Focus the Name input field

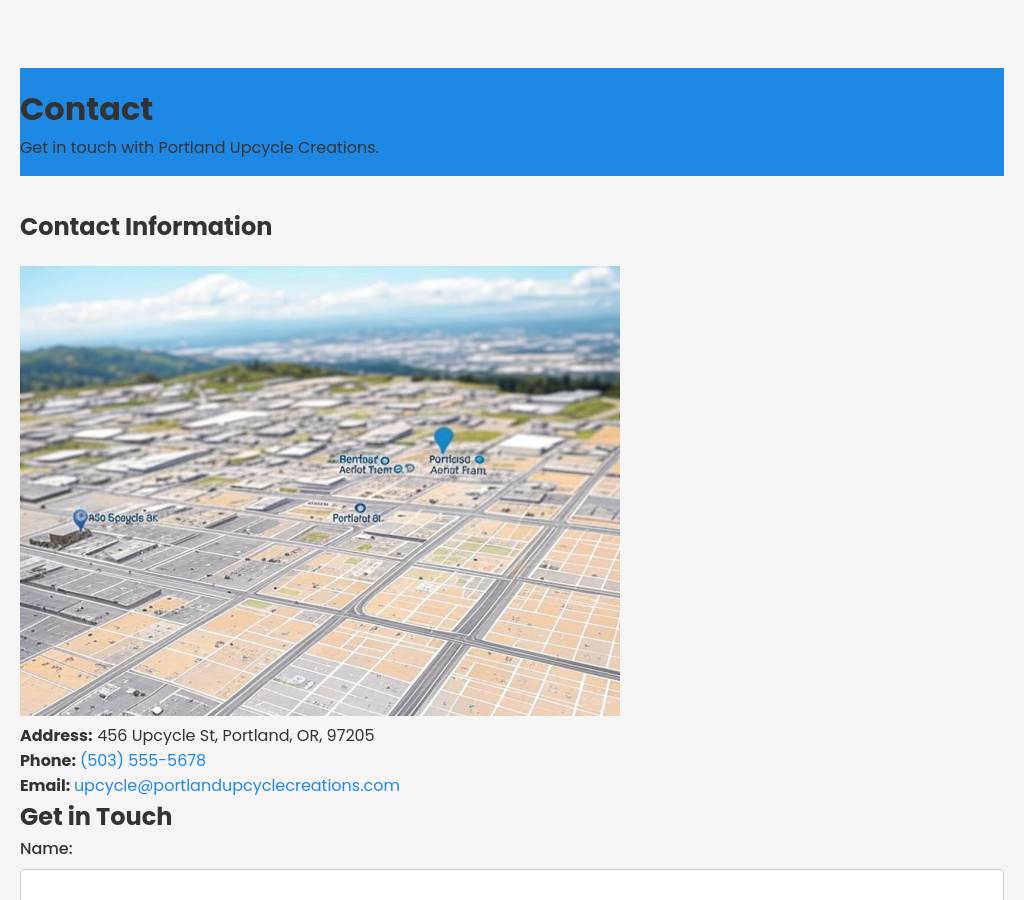point(511,885)
